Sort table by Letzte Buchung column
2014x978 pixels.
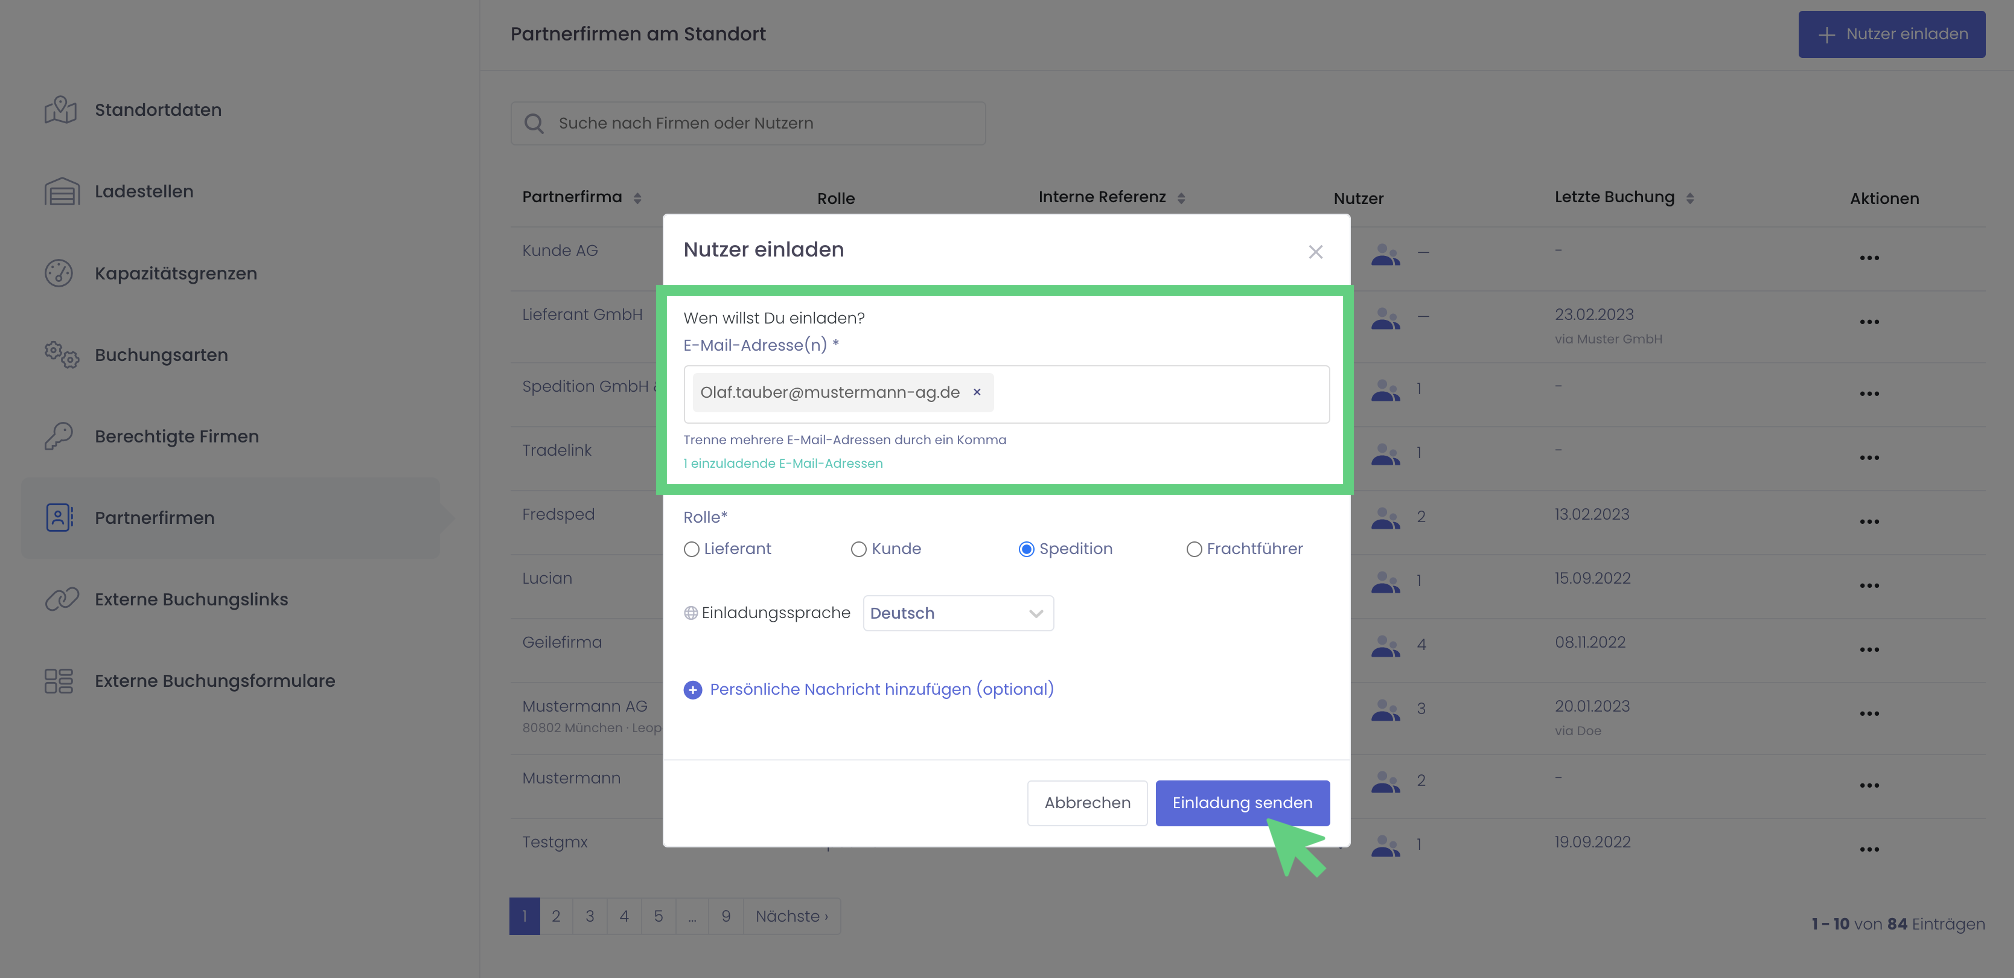(1689, 198)
